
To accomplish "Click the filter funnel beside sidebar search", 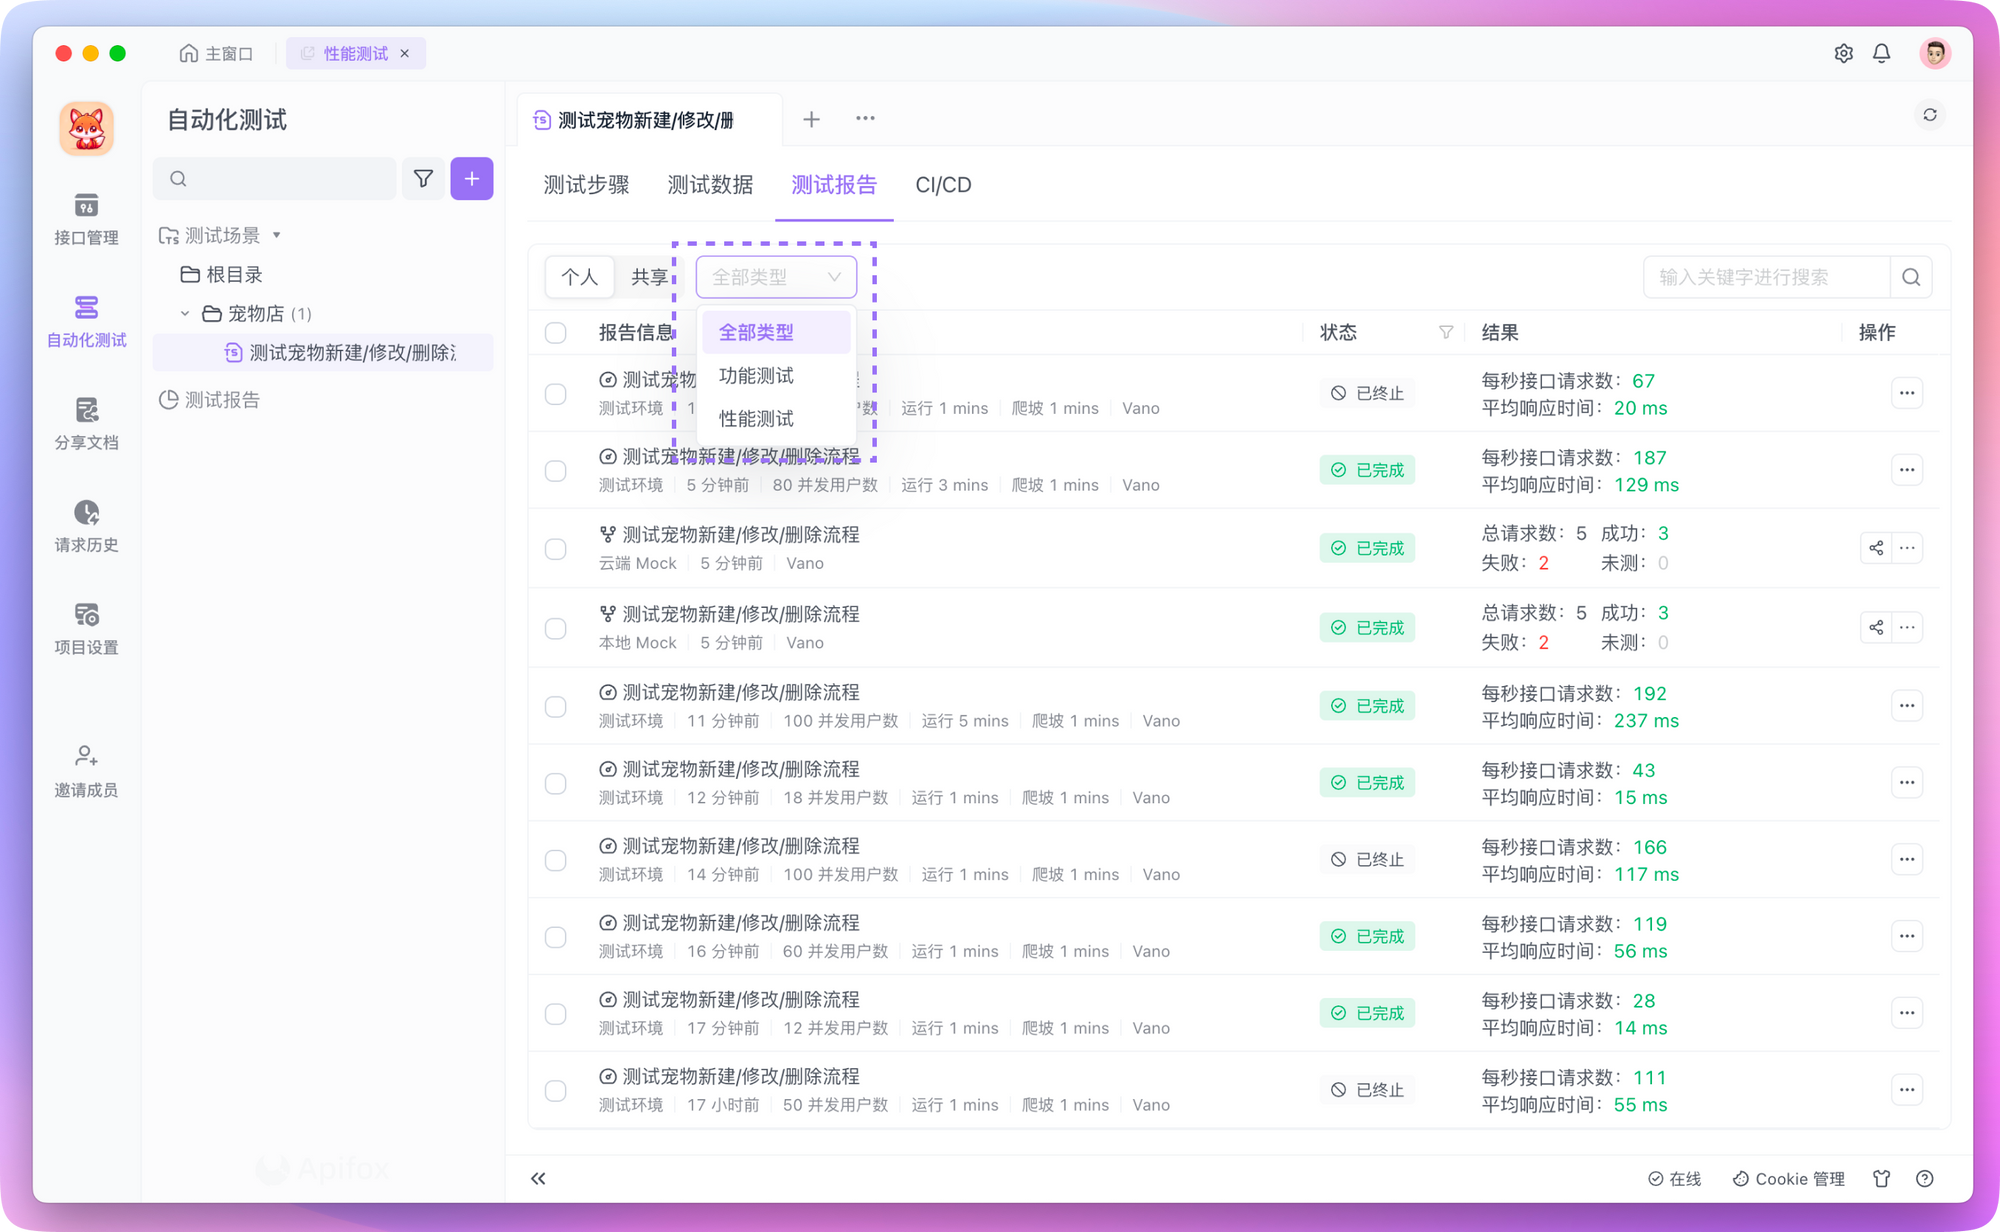I will pyautogui.click(x=423, y=178).
